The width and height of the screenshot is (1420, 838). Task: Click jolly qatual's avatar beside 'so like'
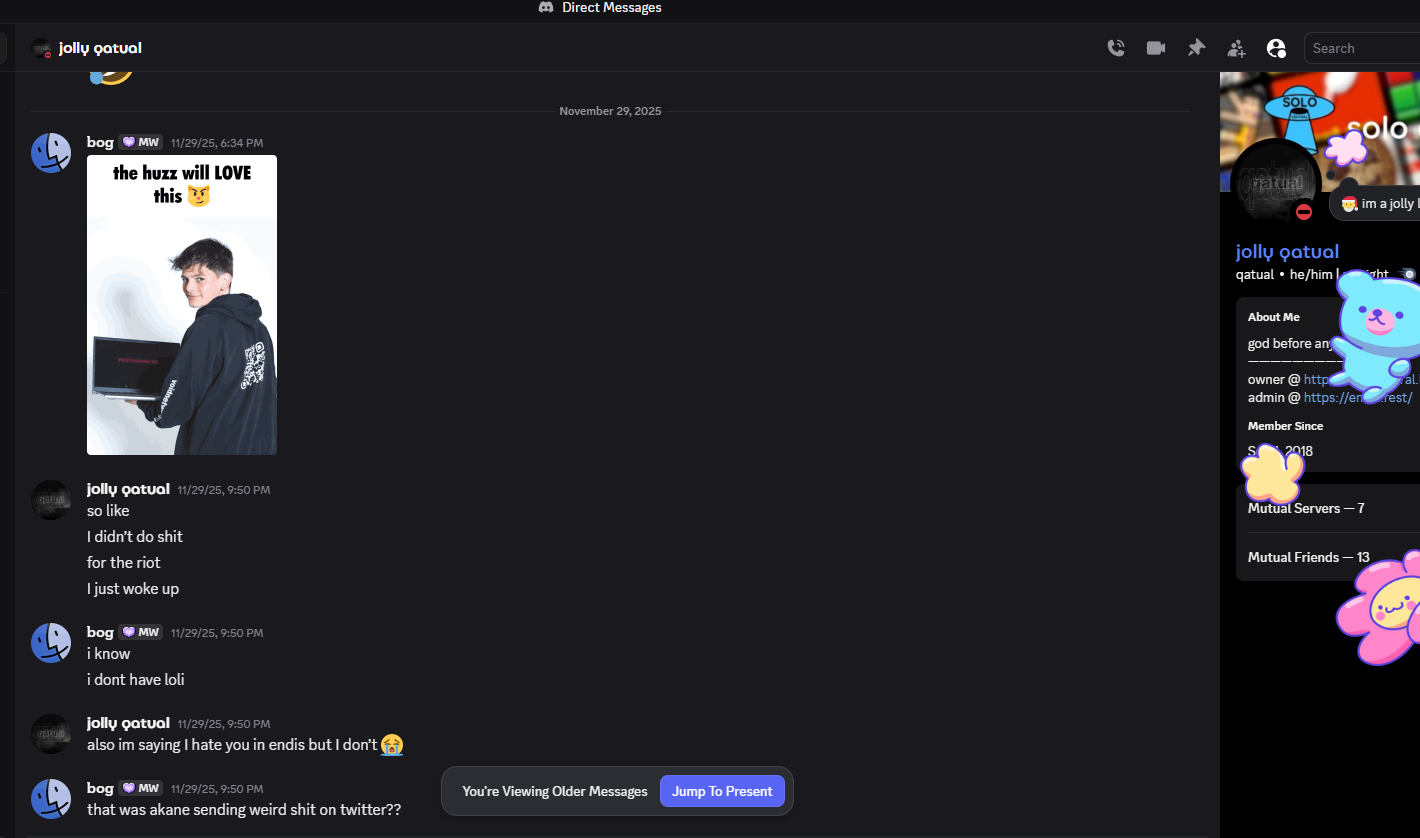51,500
